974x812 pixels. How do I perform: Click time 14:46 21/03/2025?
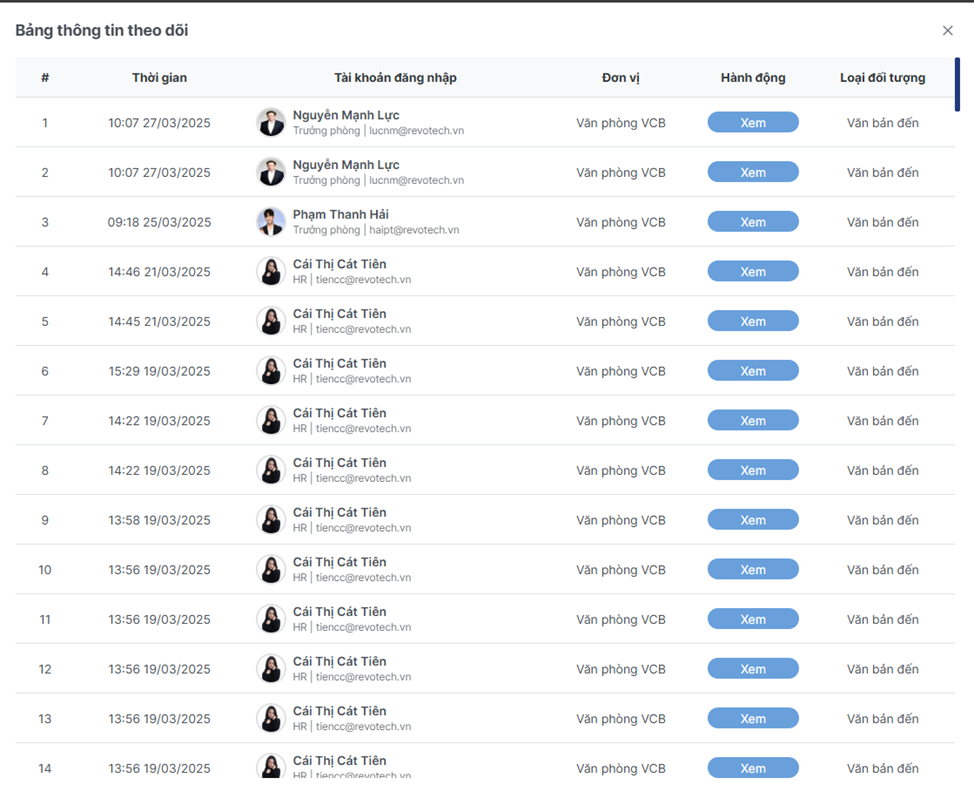[x=159, y=271]
